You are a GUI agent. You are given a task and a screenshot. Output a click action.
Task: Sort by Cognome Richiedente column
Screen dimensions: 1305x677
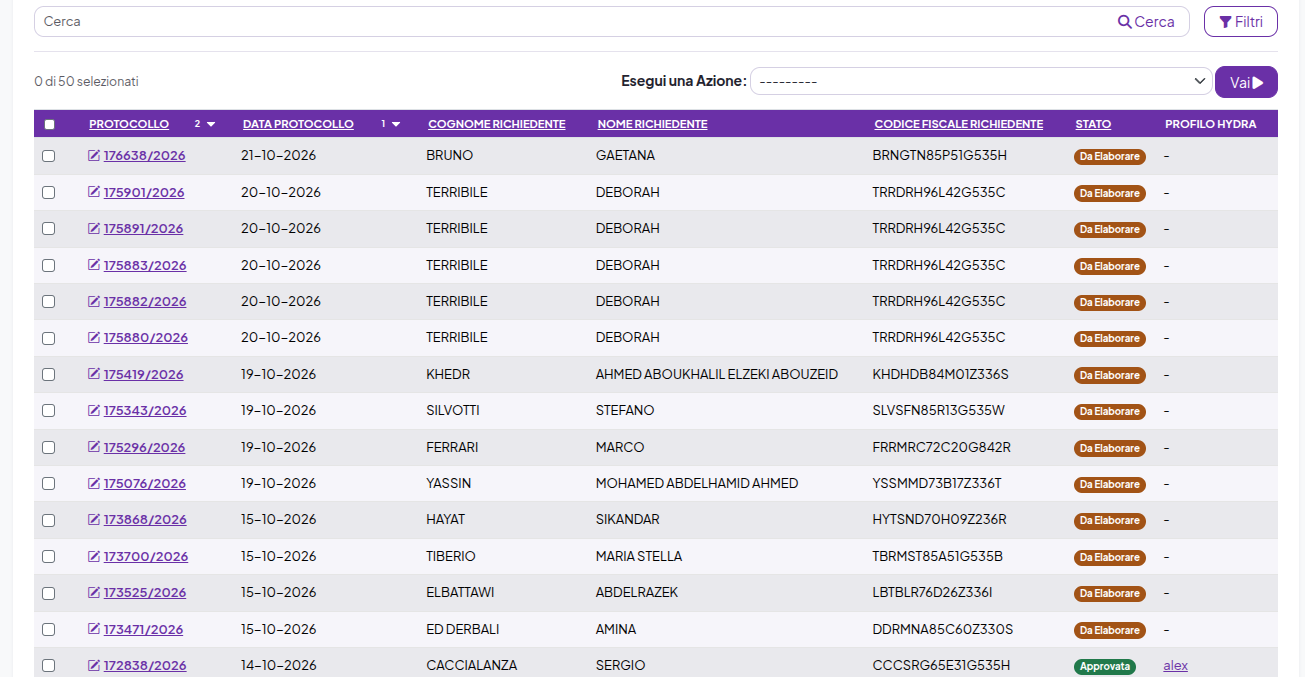pyautogui.click(x=497, y=124)
